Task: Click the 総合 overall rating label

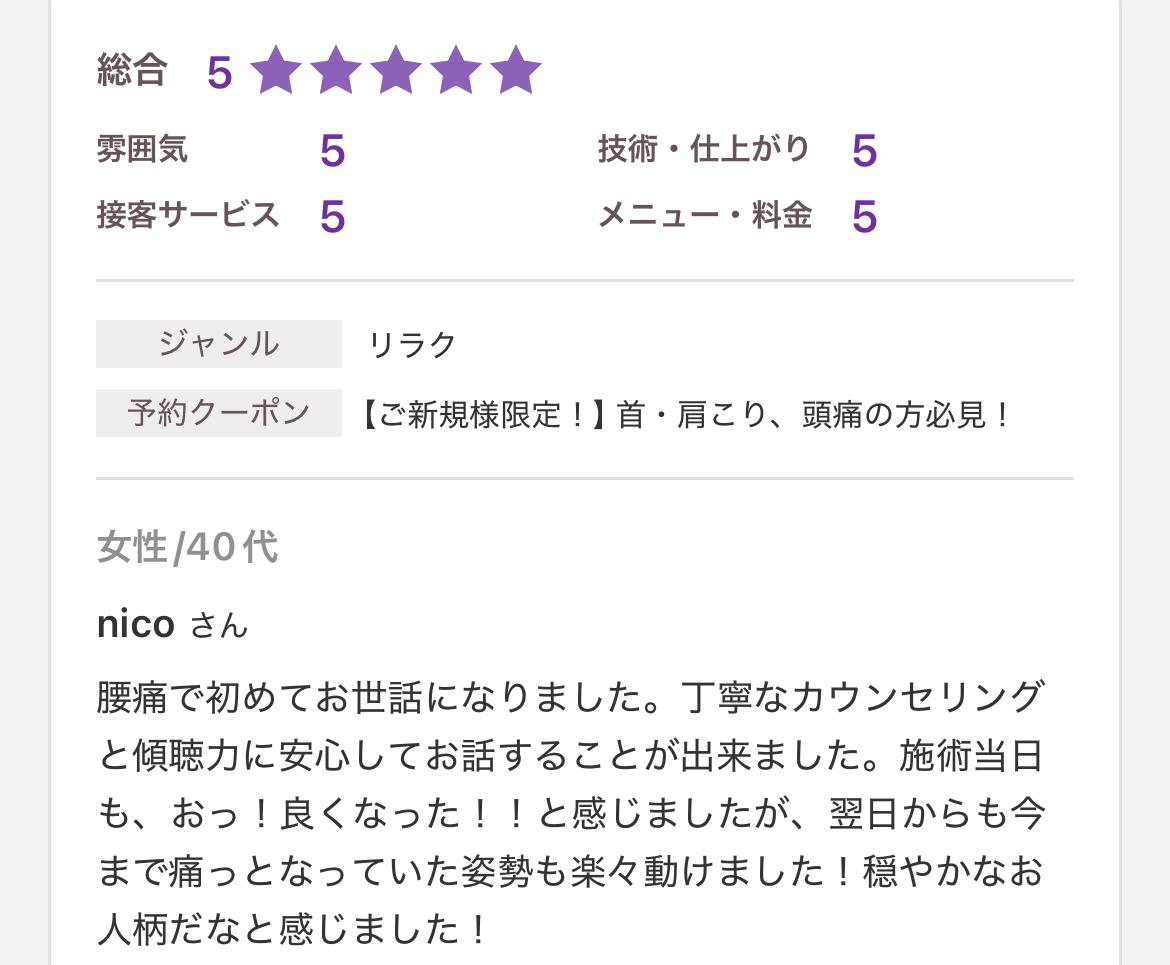Action: 131,71
